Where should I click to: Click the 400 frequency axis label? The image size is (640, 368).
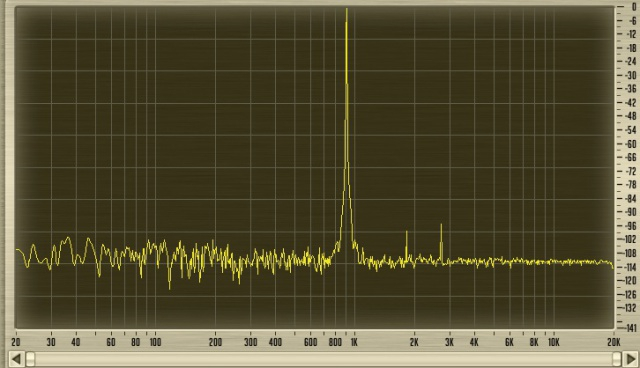tap(275, 342)
